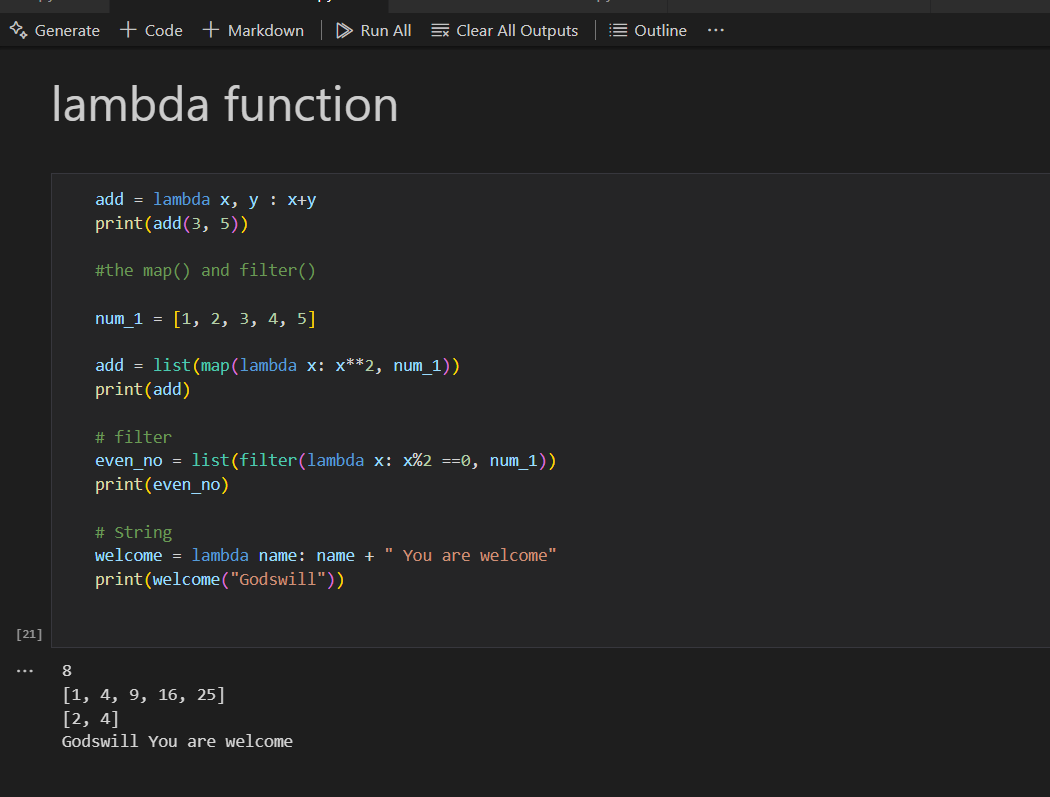Open the notebook Outline view
1050x797 pixels.
point(648,30)
